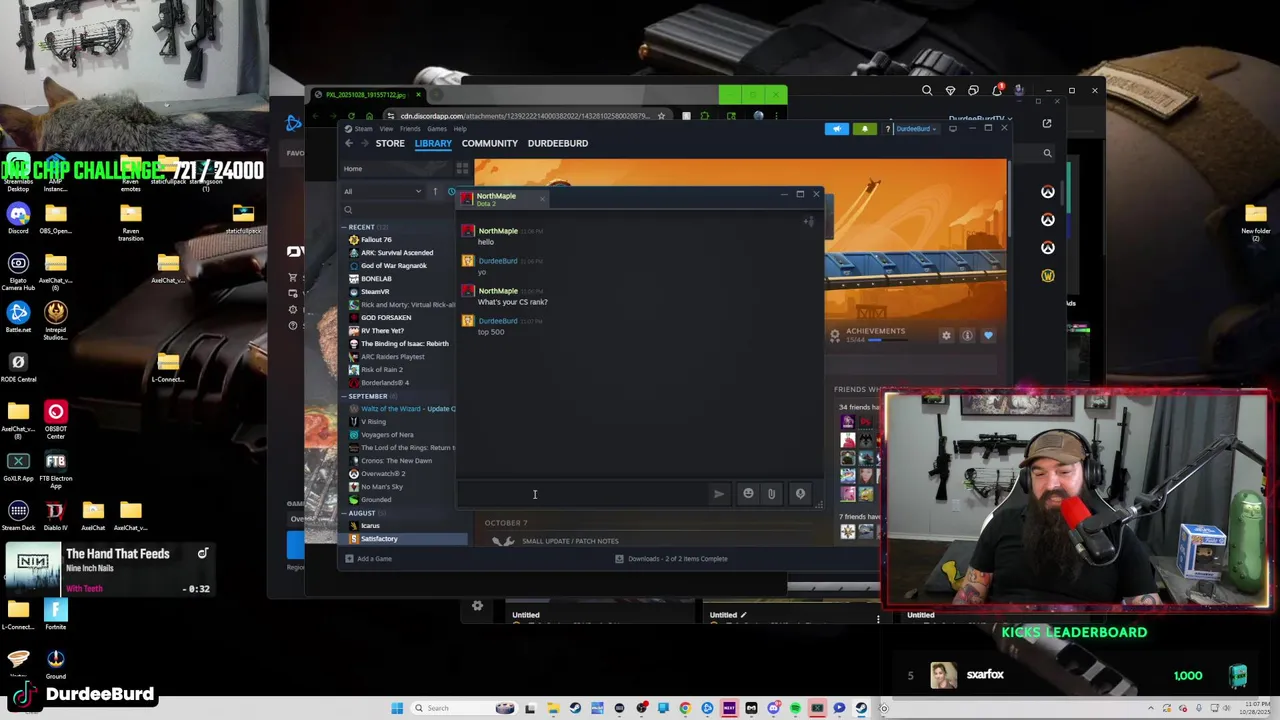This screenshot has width=1280, height=720.
Task: Open the Friends menu in Steam
Action: [410, 129]
